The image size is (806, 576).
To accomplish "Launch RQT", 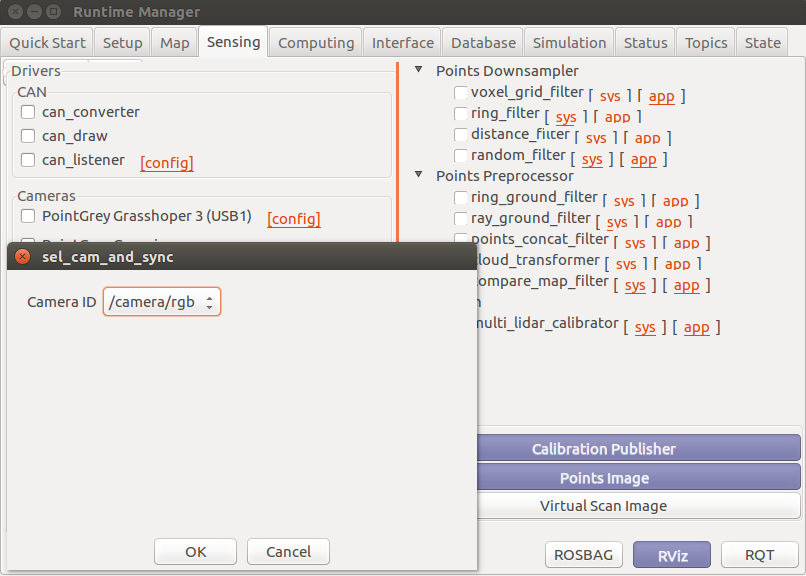I will [759, 555].
